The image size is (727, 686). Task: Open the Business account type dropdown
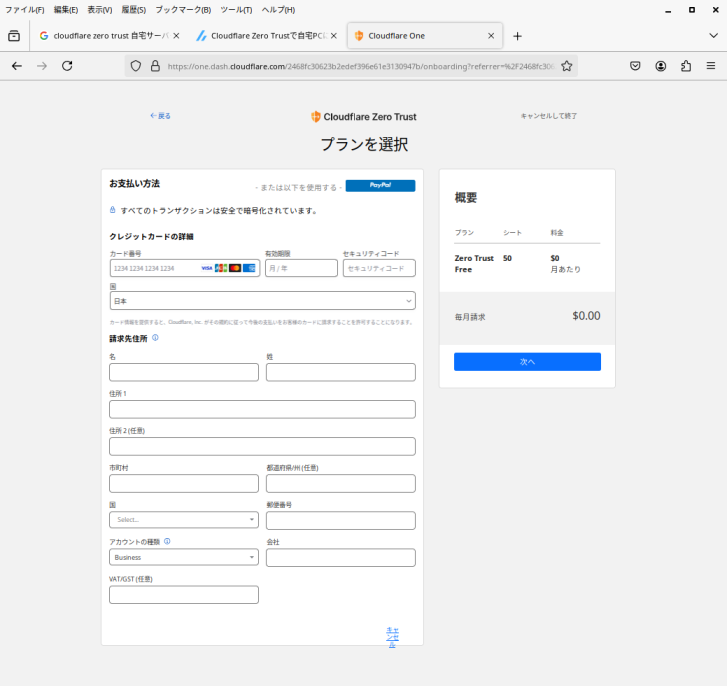pyautogui.click(x=184, y=557)
